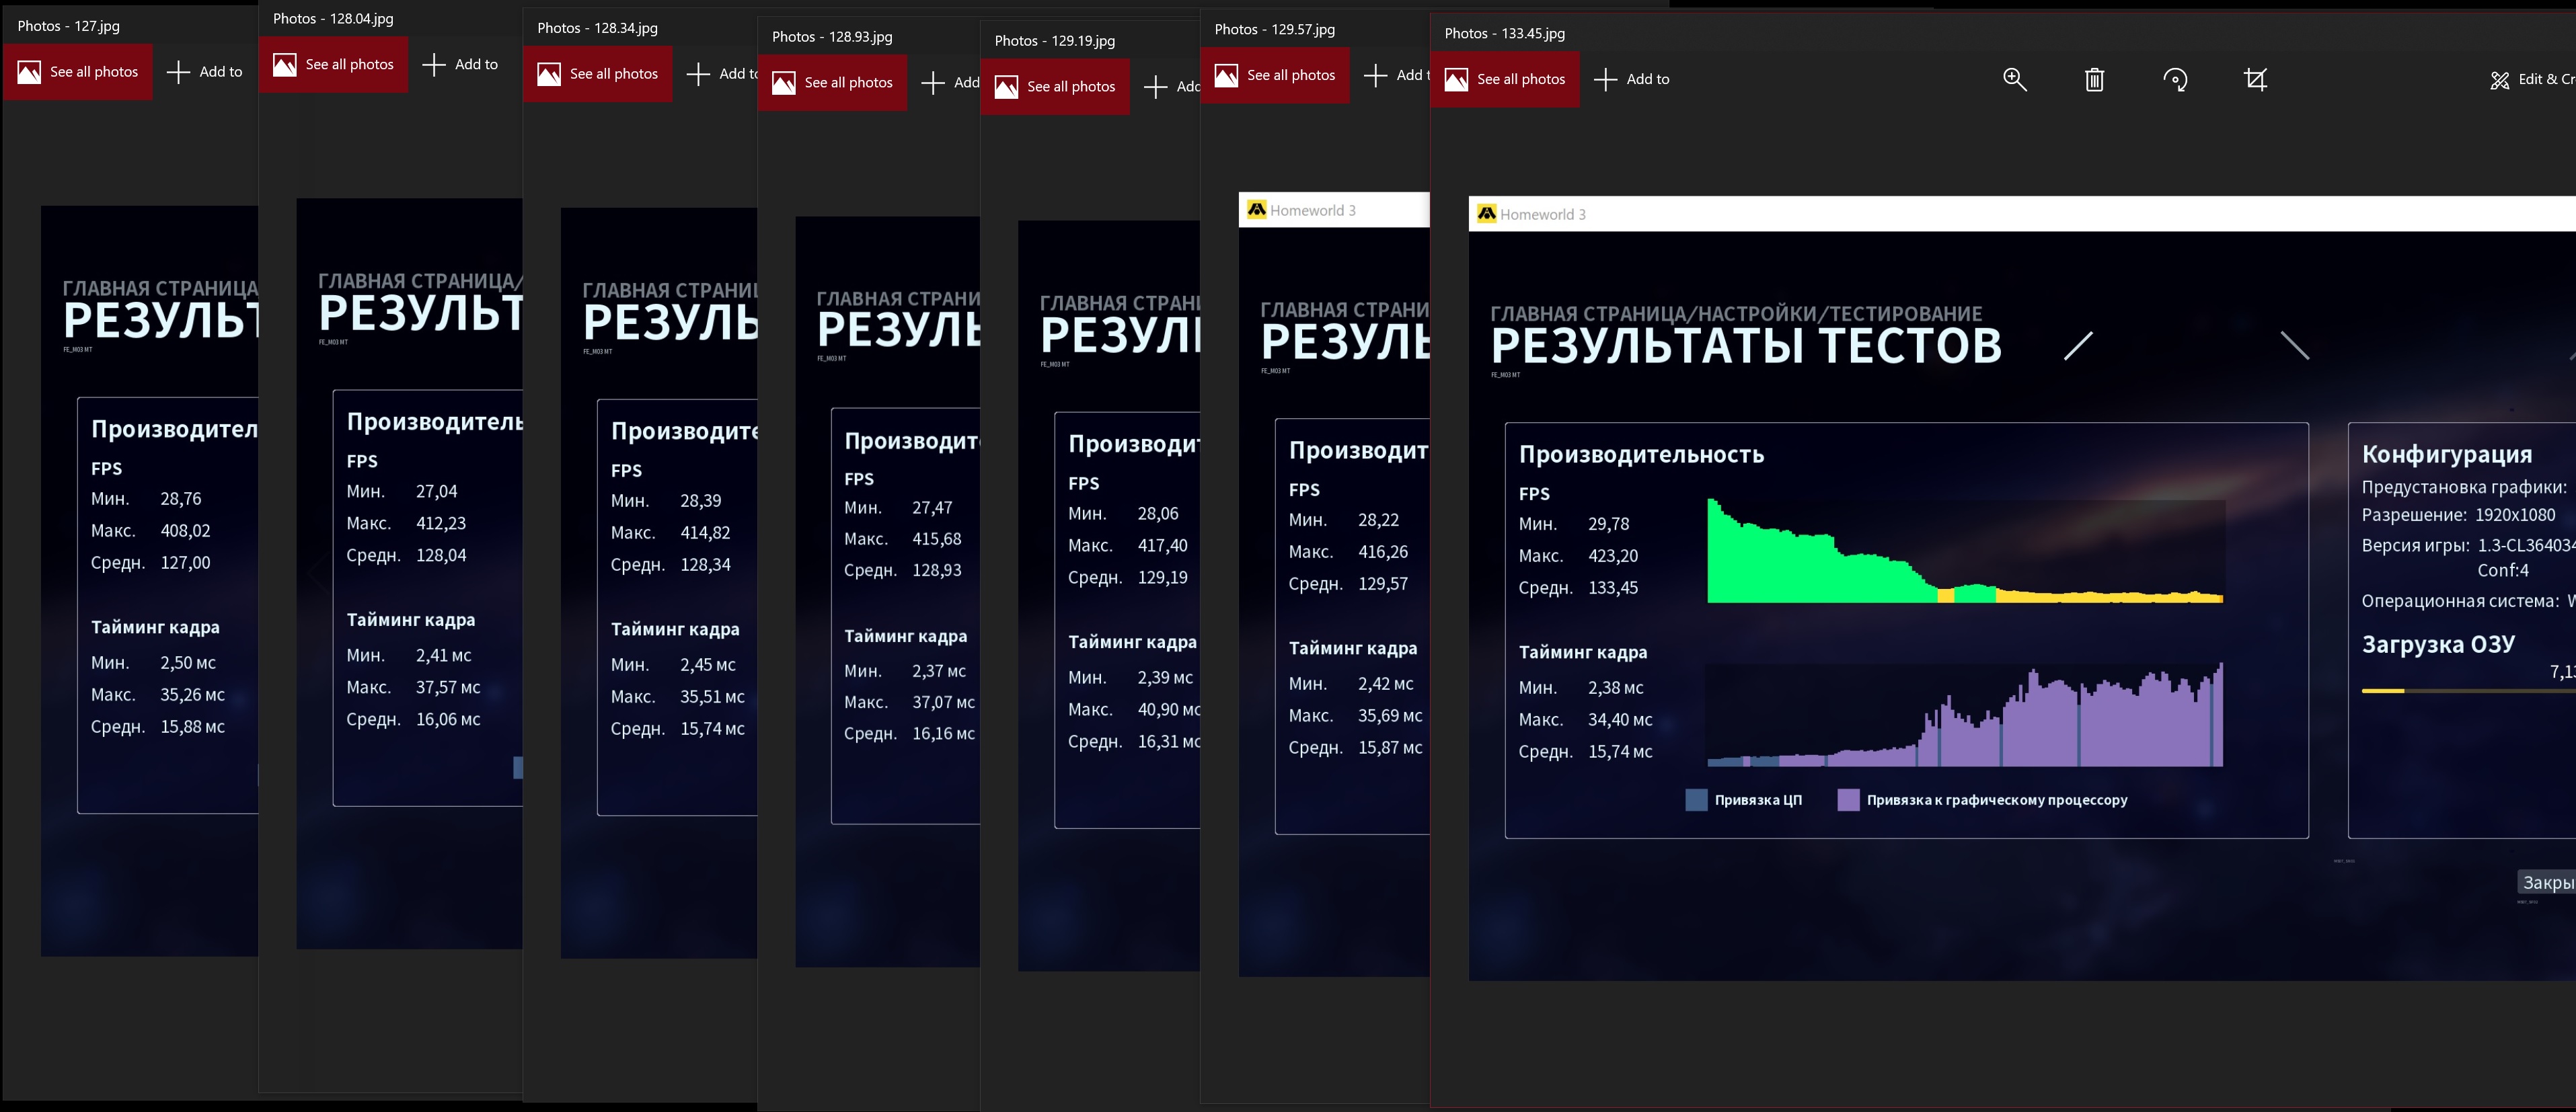Rotate the 133.45.jpg photo
This screenshot has height=1112, width=2576.
(x=2175, y=80)
